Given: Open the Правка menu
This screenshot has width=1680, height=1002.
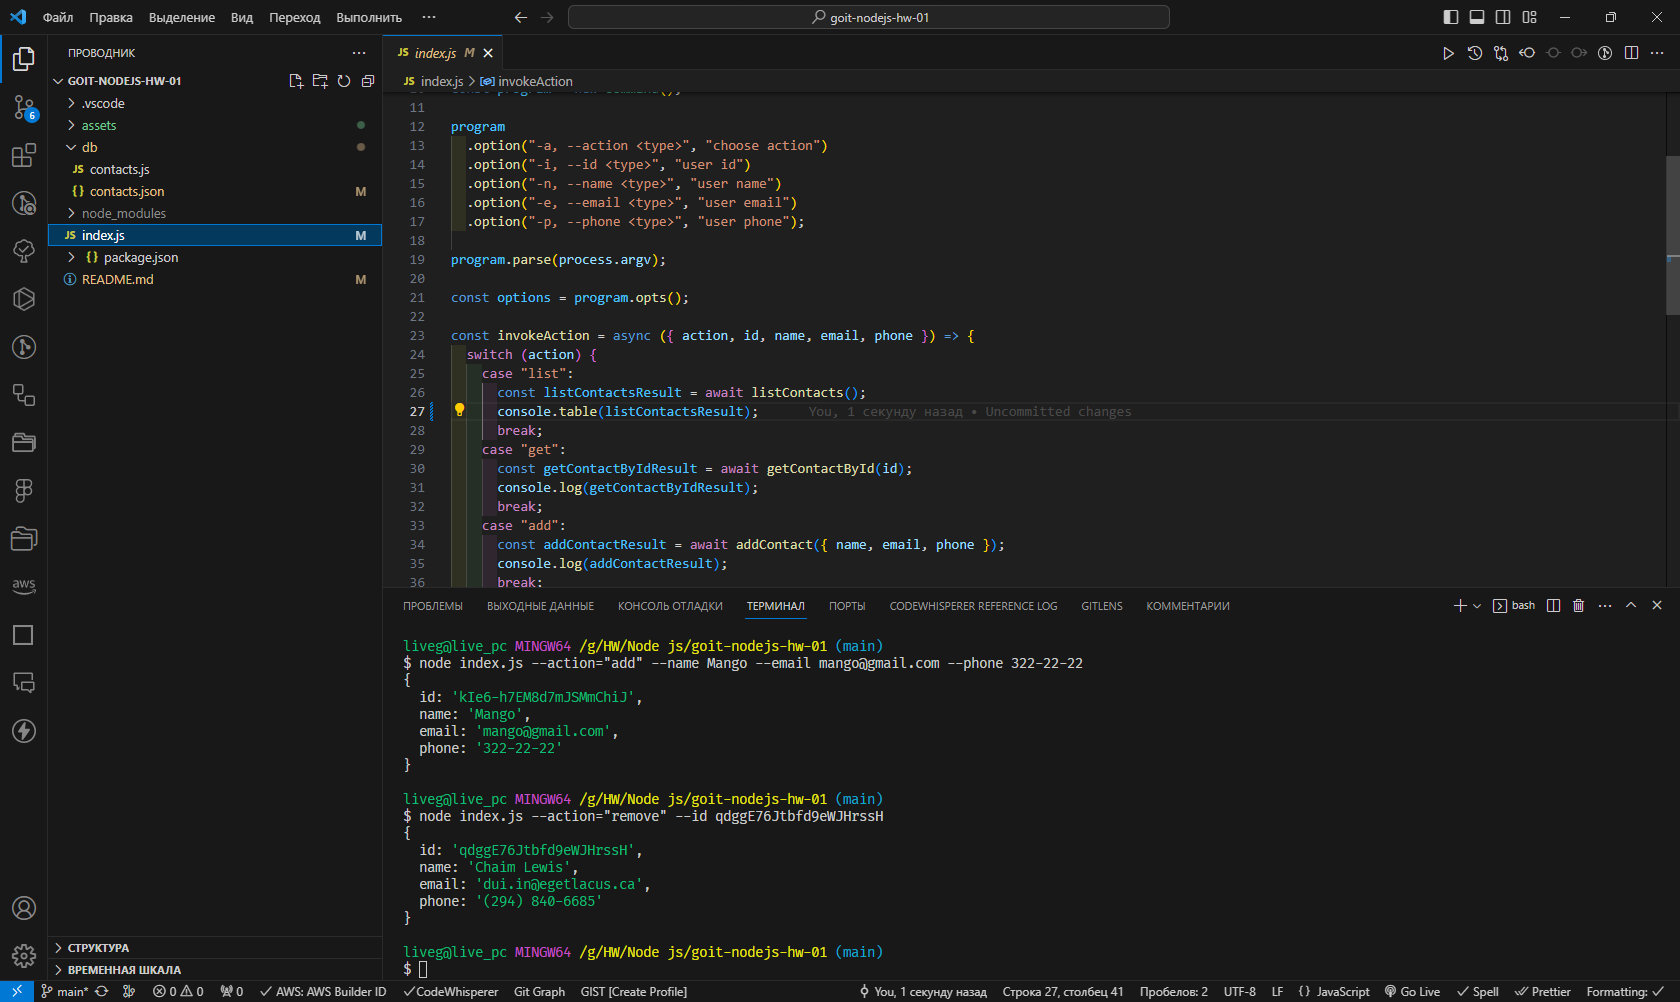Looking at the screenshot, I should pyautogui.click(x=111, y=17).
